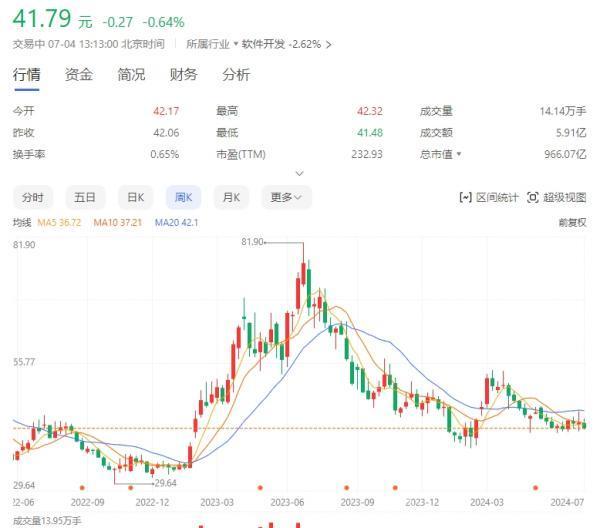Click the 最低 value 41.48

coord(370,133)
